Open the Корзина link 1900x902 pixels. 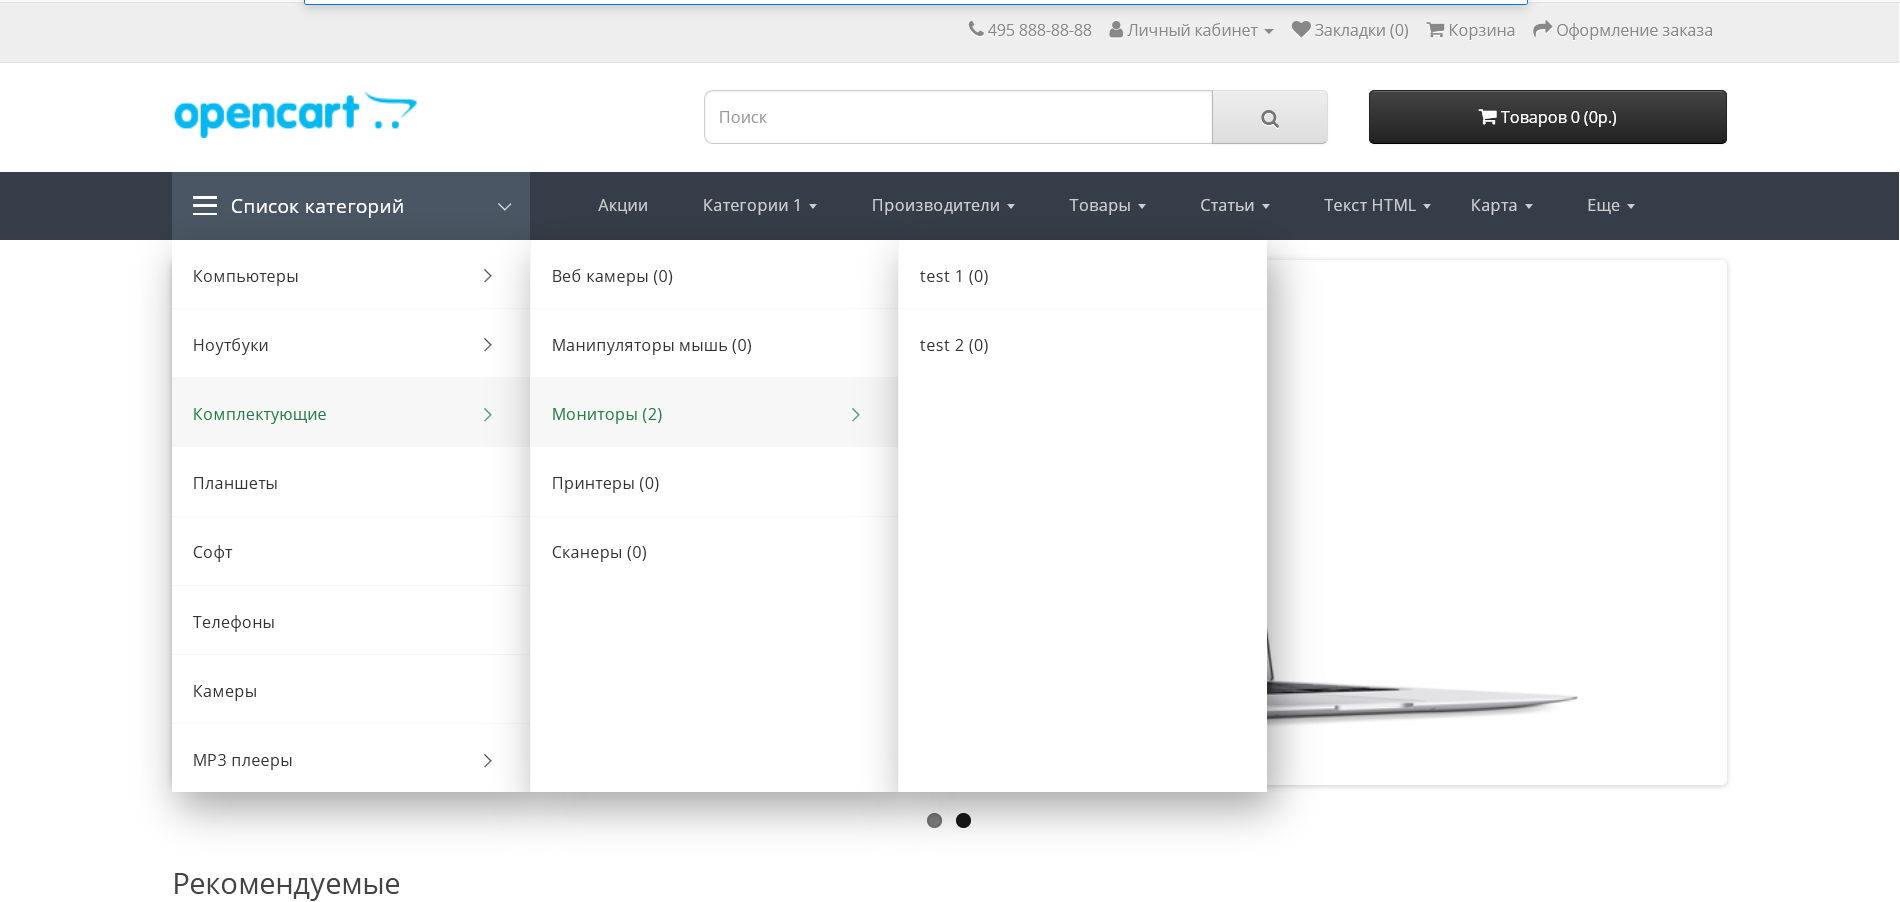(x=1471, y=30)
